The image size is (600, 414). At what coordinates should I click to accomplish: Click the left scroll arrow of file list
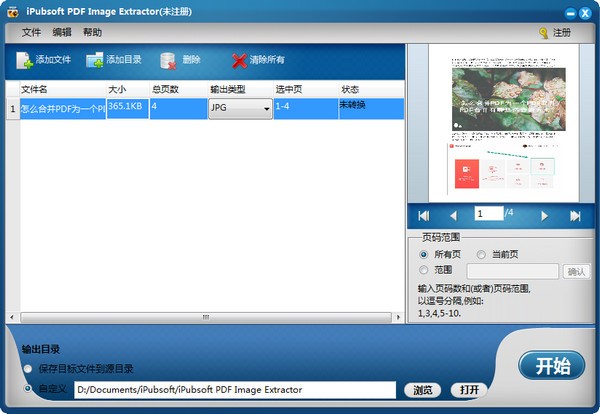point(12,317)
